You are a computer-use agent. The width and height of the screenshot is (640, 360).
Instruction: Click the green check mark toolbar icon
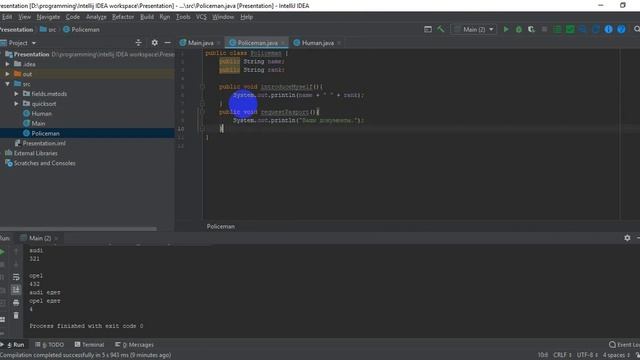coord(570,29)
